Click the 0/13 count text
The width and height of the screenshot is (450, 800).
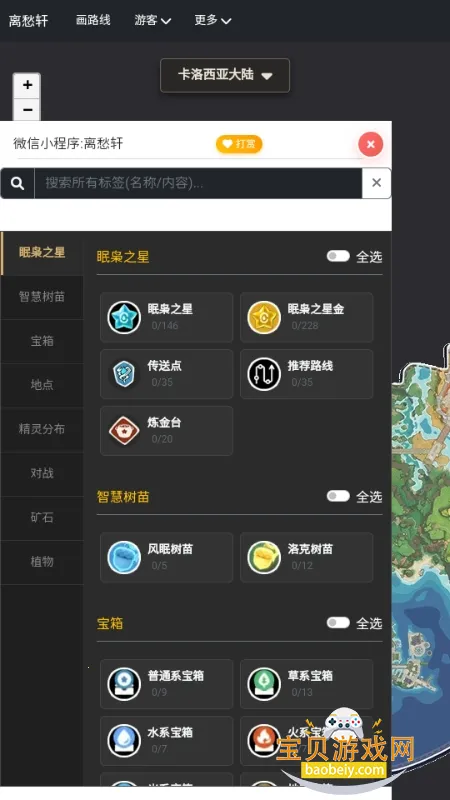302,692
